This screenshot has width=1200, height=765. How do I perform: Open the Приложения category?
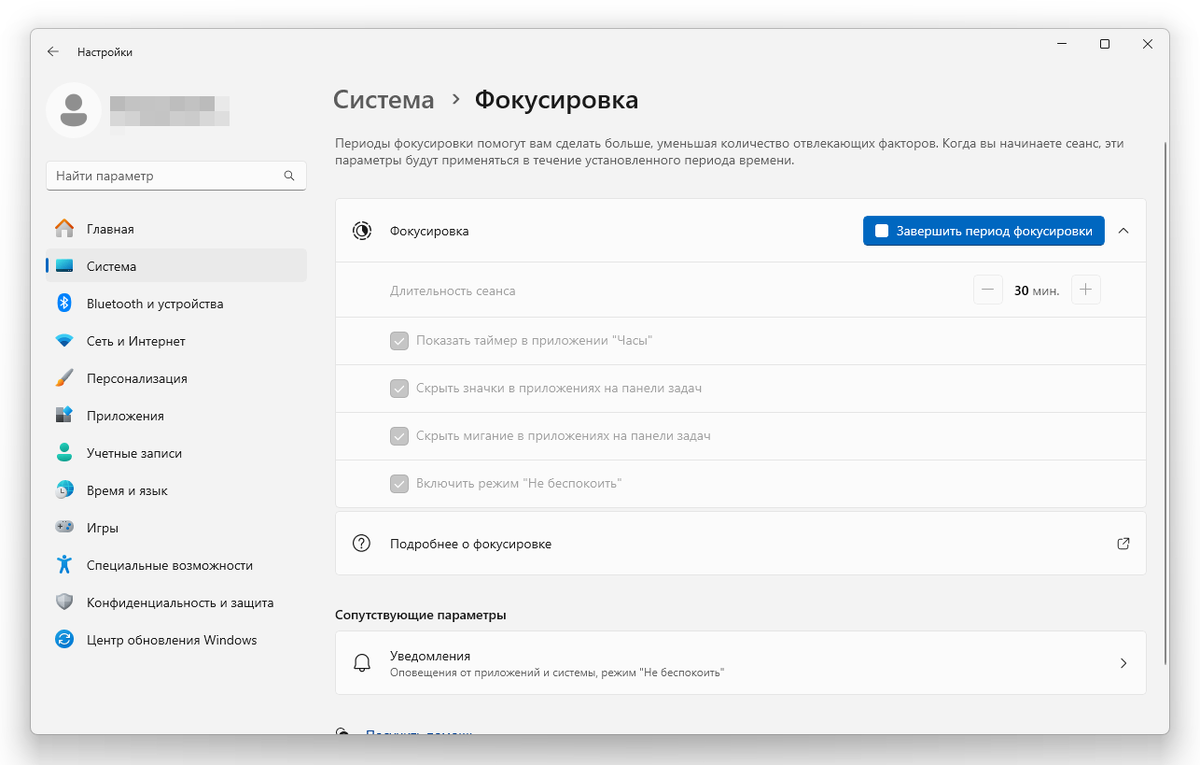[176, 416]
